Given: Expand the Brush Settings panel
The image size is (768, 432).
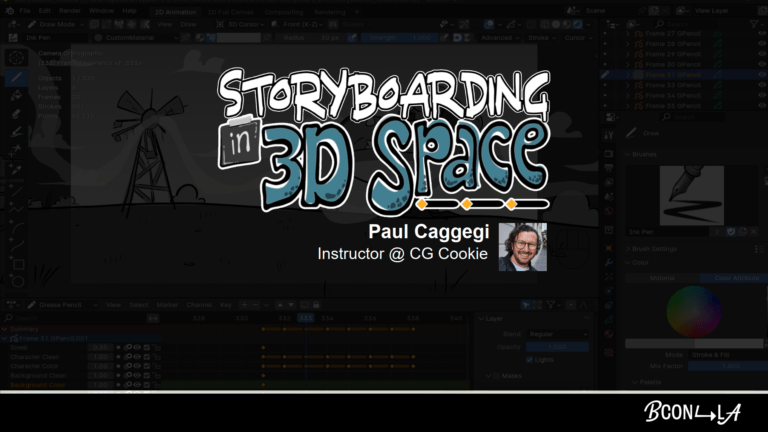Looking at the screenshot, I should tap(654, 249).
